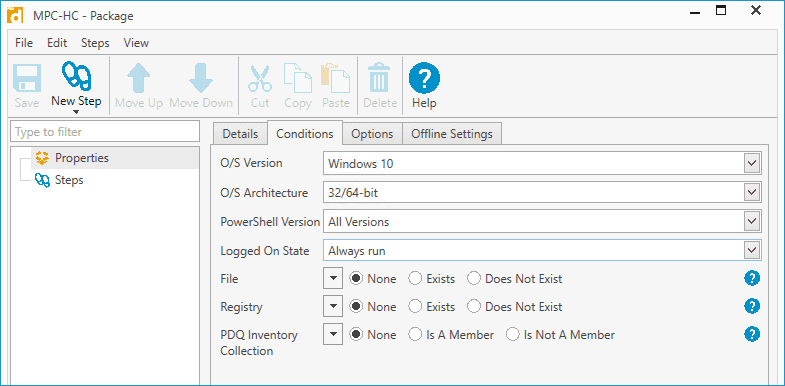The width and height of the screenshot is (785, 386).
Task: Open Help via question mark icon
Action: [425, 78]
